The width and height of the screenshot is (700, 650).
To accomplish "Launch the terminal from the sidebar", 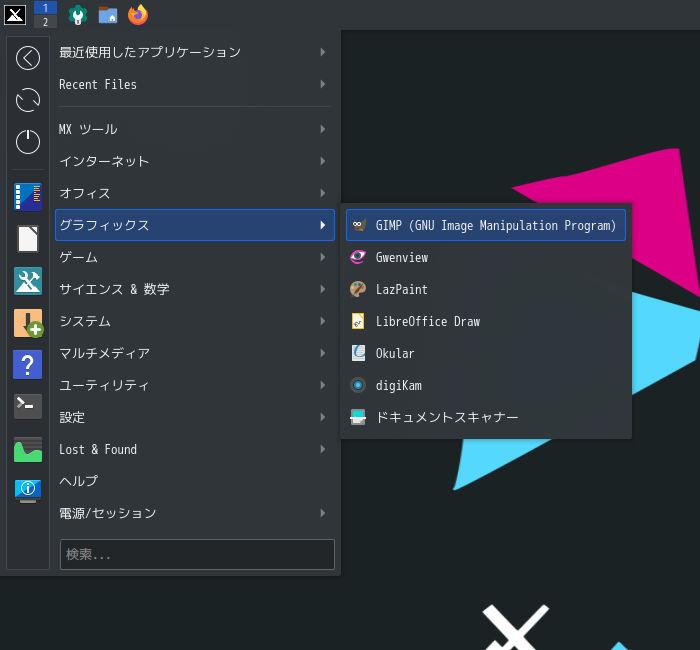I will [x=28, y=406].
